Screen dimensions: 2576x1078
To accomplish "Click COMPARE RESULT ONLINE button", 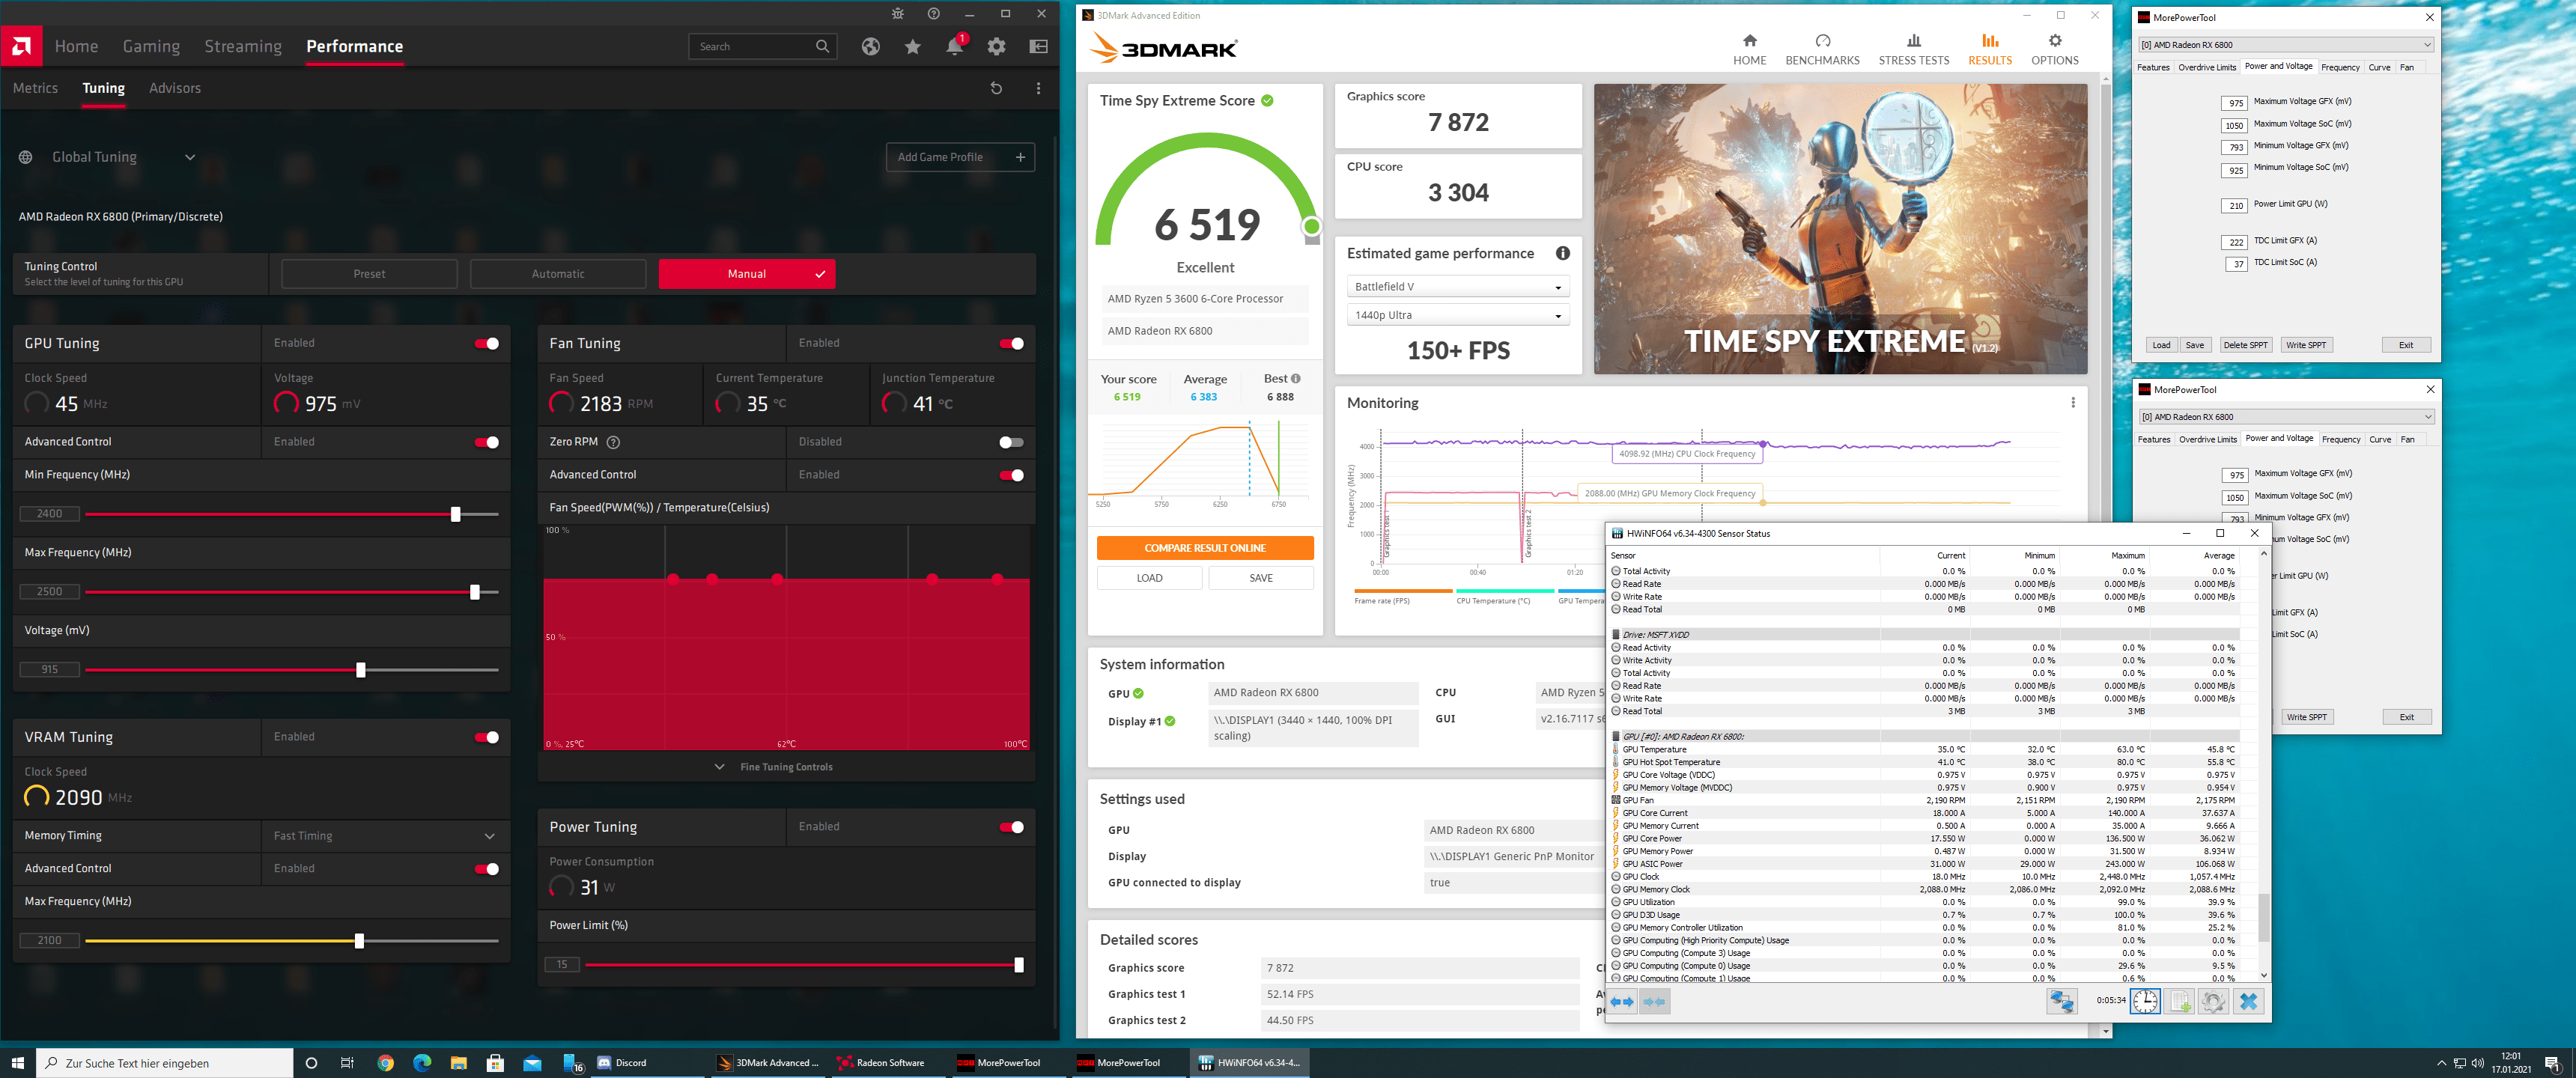I will pyautogui.click(x=1205, y=548).
